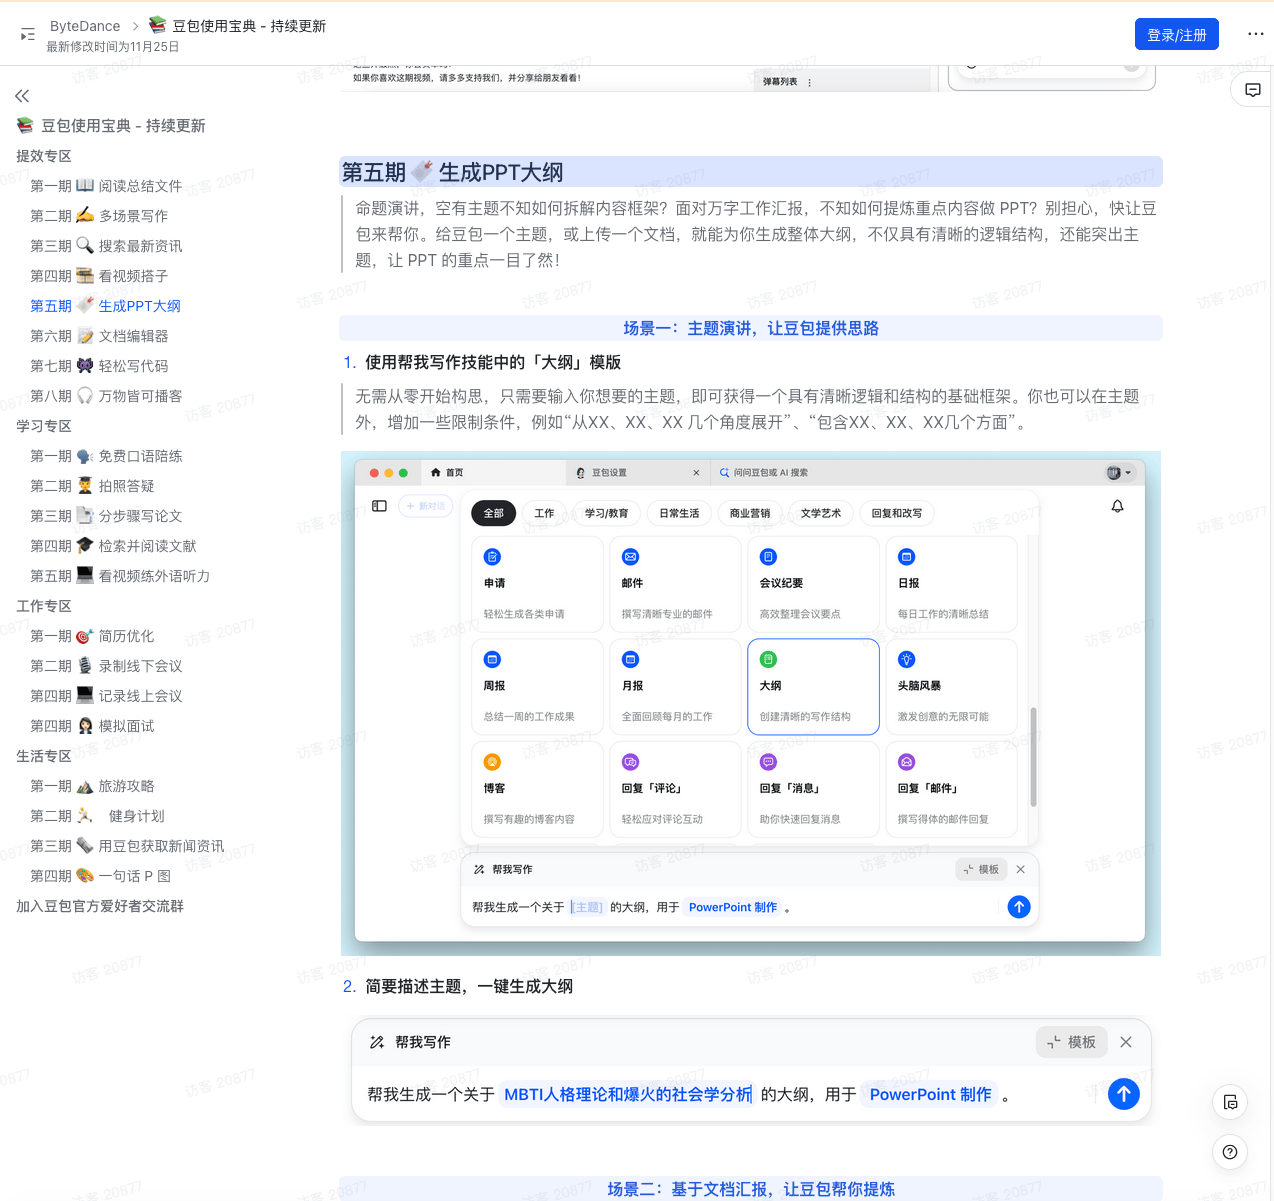Open sidebar item 简历优化
The width and height of the screenshot is (1274, 1201).
pyautogui.click(x=92, y=636)
